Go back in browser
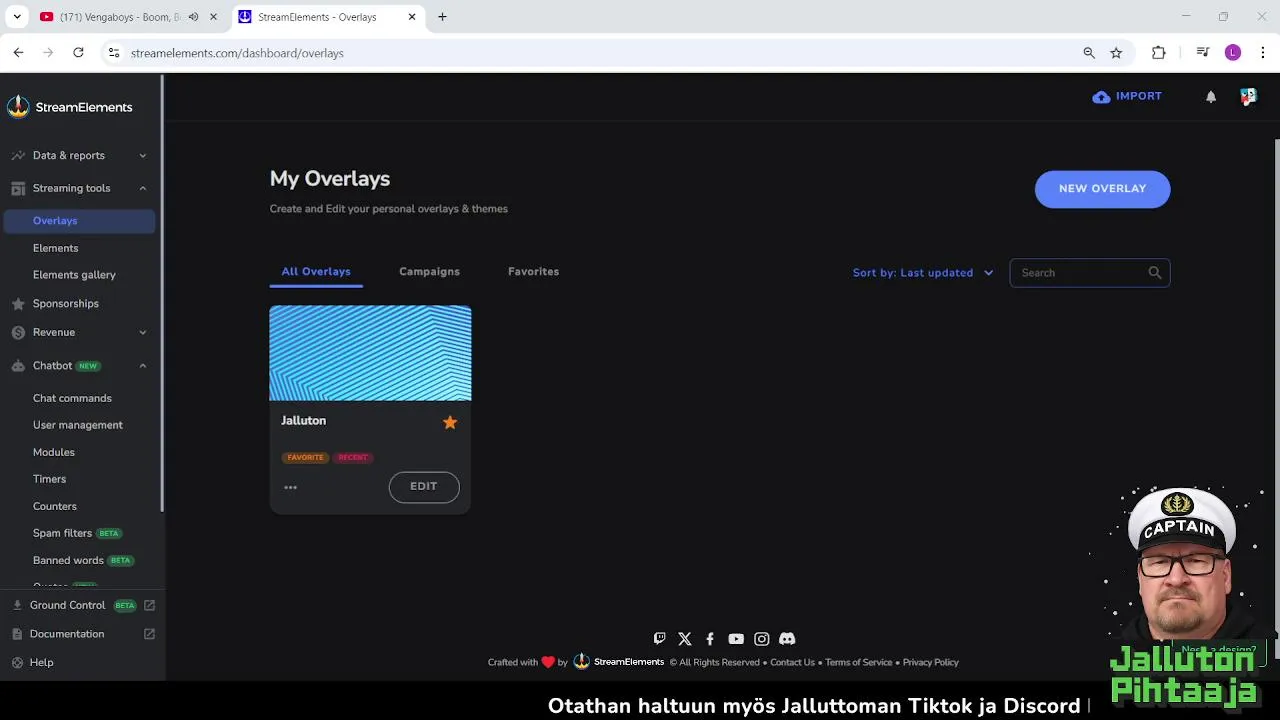The width and height of the screenshot is (1280, 720). coord(18,53)
